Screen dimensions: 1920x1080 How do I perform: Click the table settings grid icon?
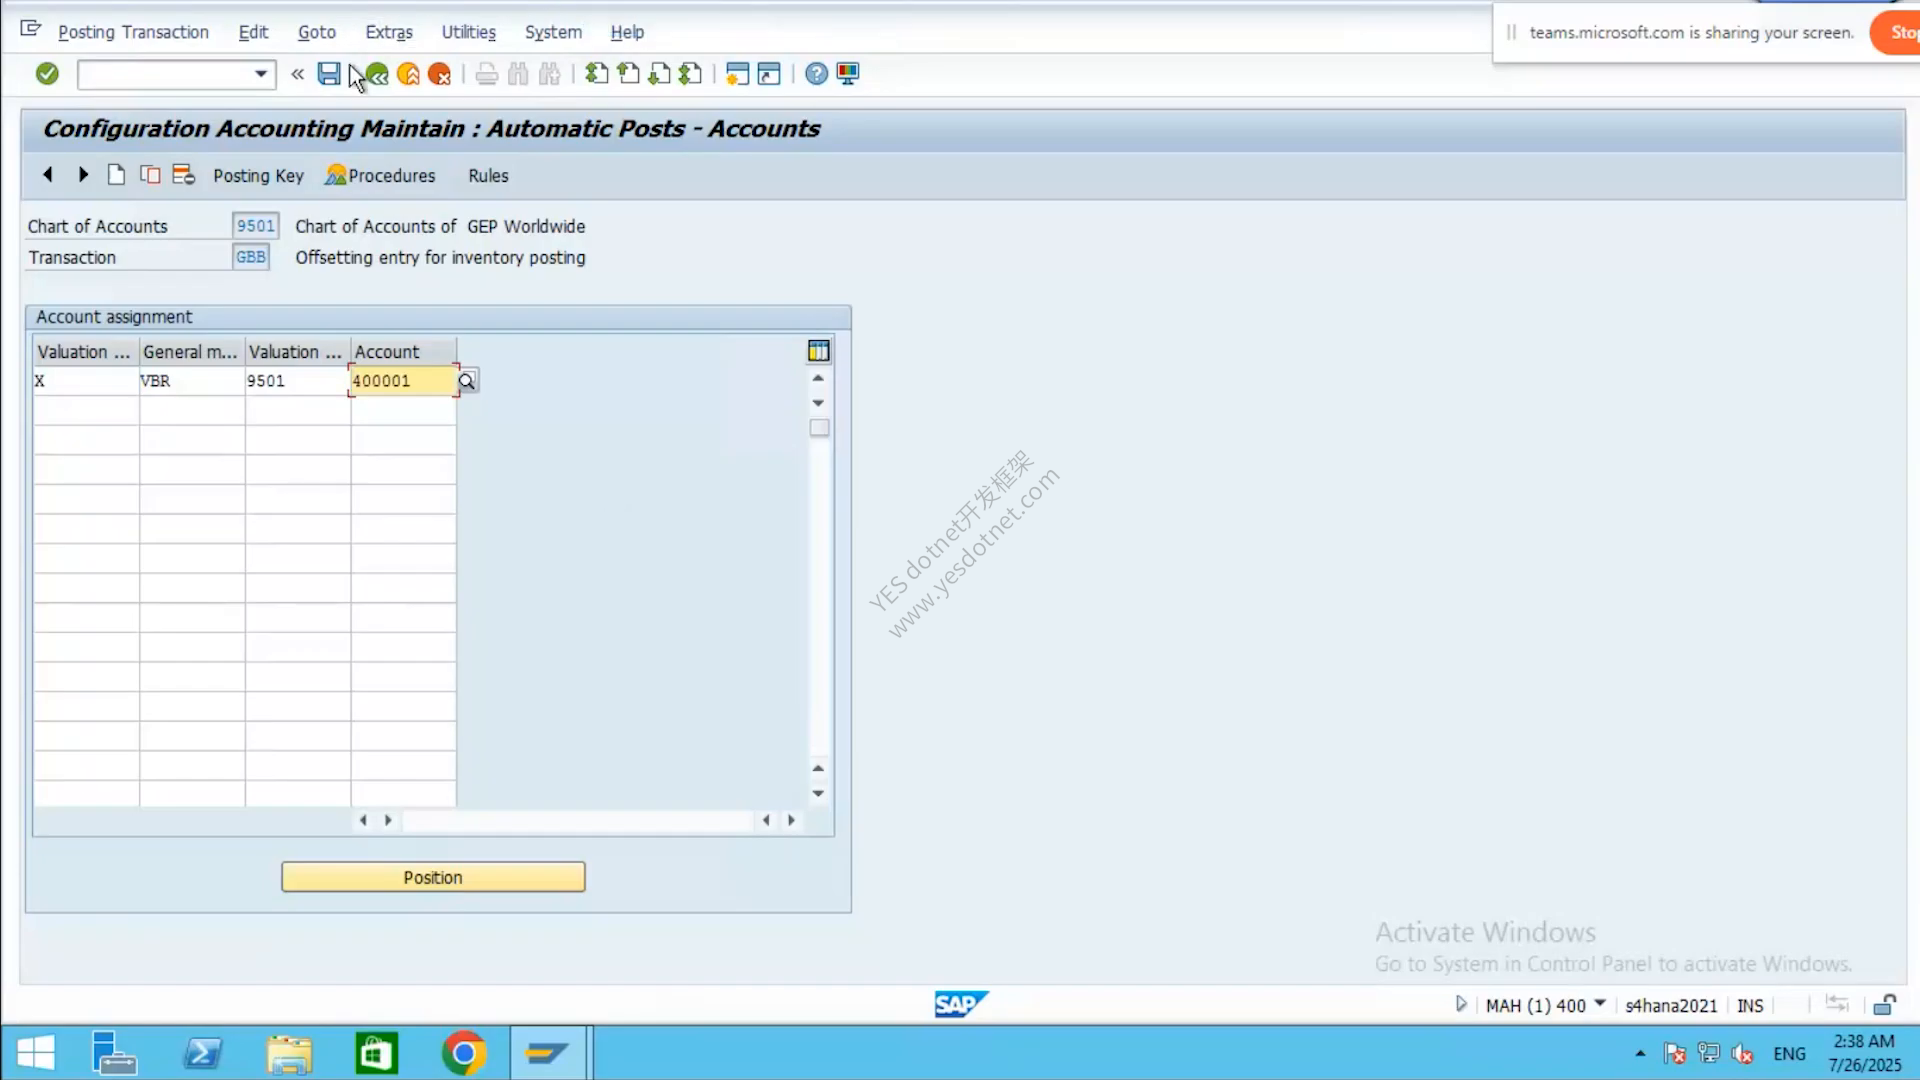click(x=818, y=351)
